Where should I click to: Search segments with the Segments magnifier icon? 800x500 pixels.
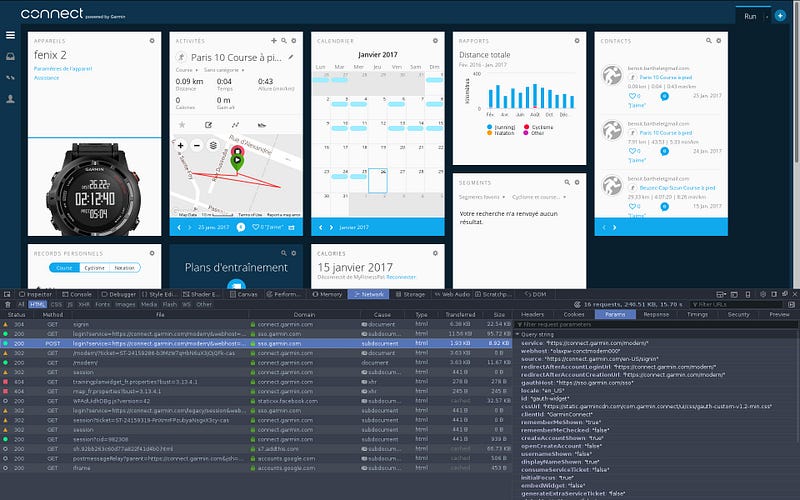[567, 182]
